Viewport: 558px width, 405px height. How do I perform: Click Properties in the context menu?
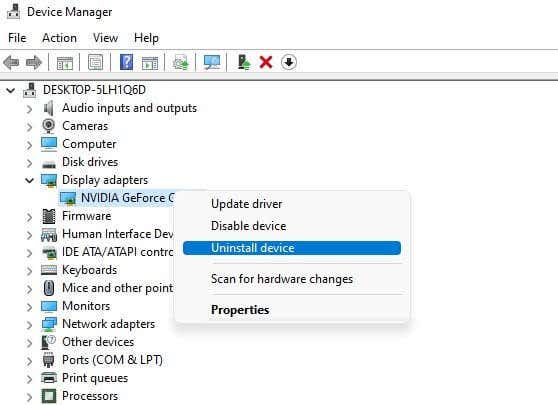[x=240, y=310]
